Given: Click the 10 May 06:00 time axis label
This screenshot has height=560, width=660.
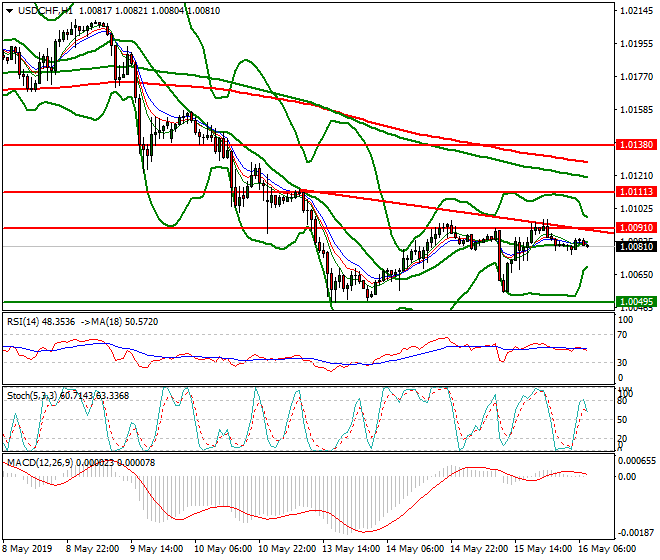Looking at the screenshot, I should click(223, 549).
